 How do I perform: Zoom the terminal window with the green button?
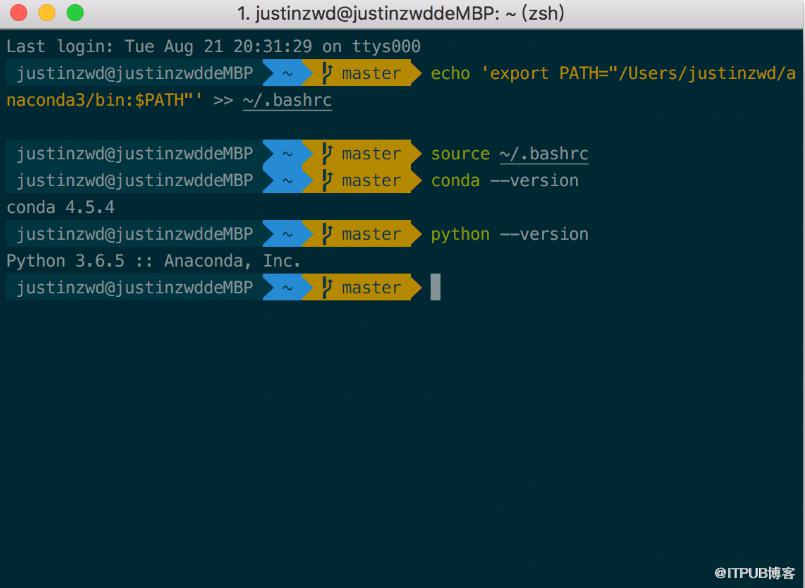[x=75, y=12]
